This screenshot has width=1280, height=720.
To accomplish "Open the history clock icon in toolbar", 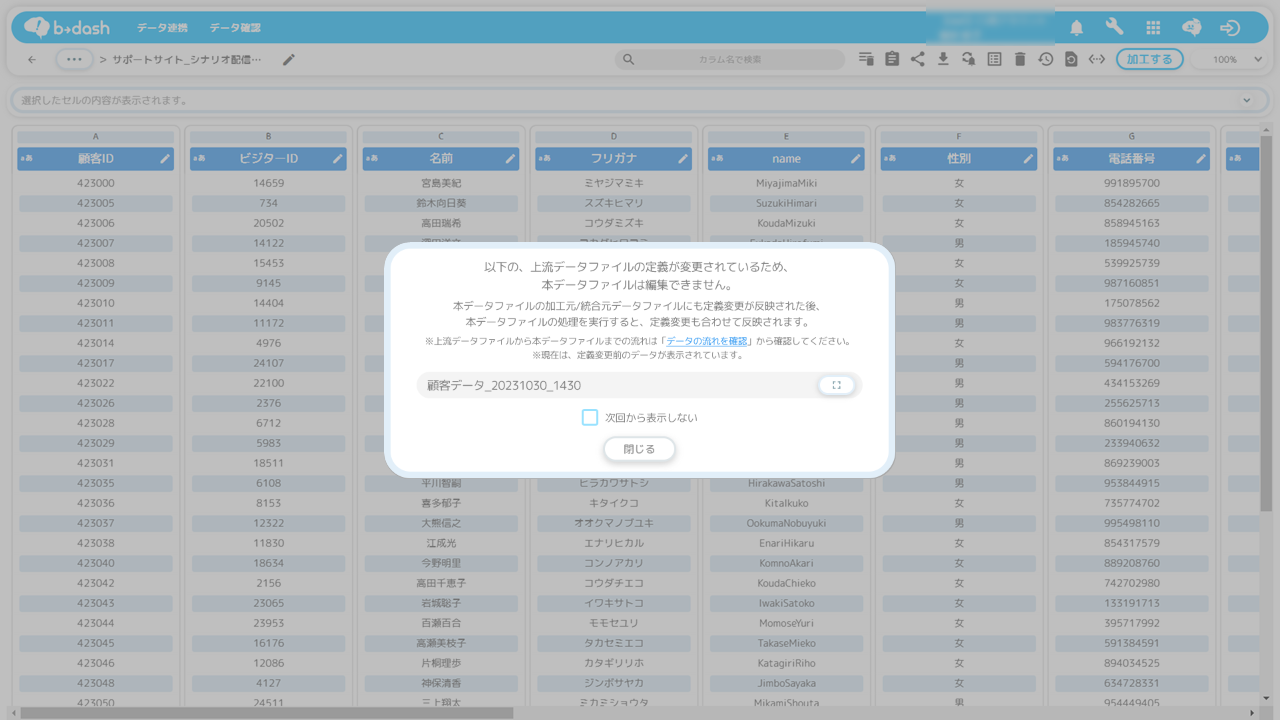I will [x=1045, y=59].
